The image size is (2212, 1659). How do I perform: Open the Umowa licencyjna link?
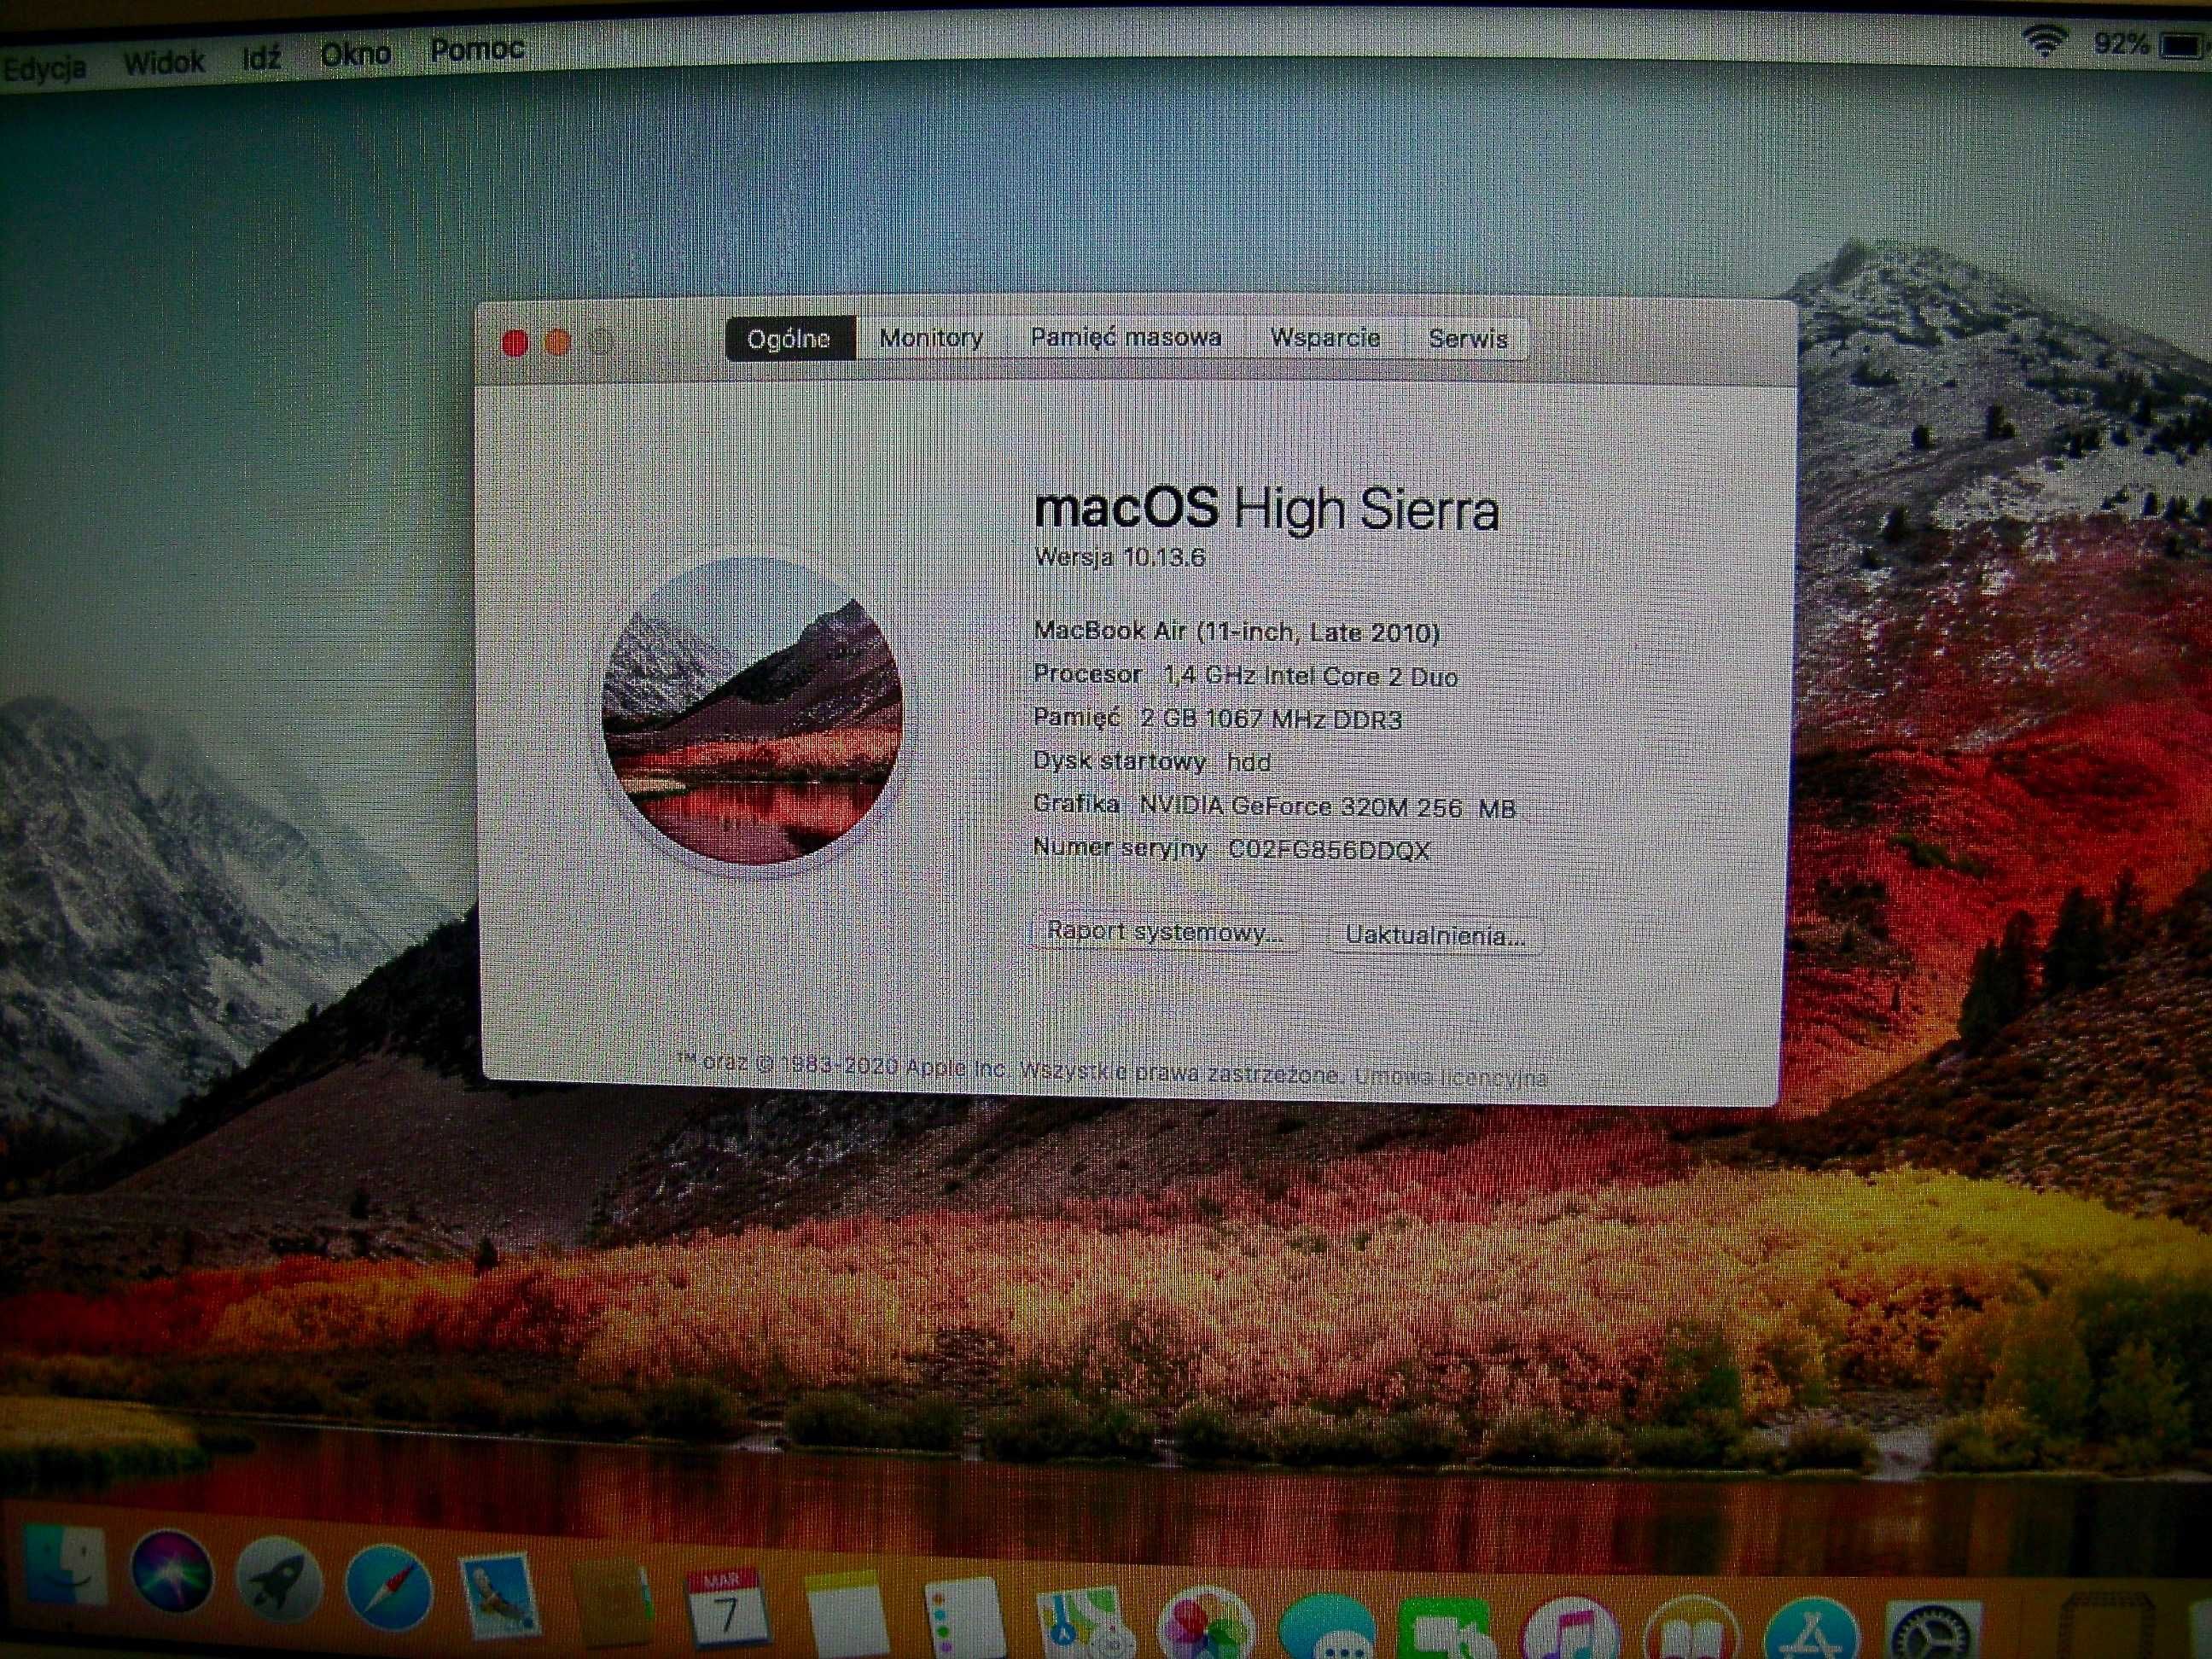[x=1451, y=1077]
